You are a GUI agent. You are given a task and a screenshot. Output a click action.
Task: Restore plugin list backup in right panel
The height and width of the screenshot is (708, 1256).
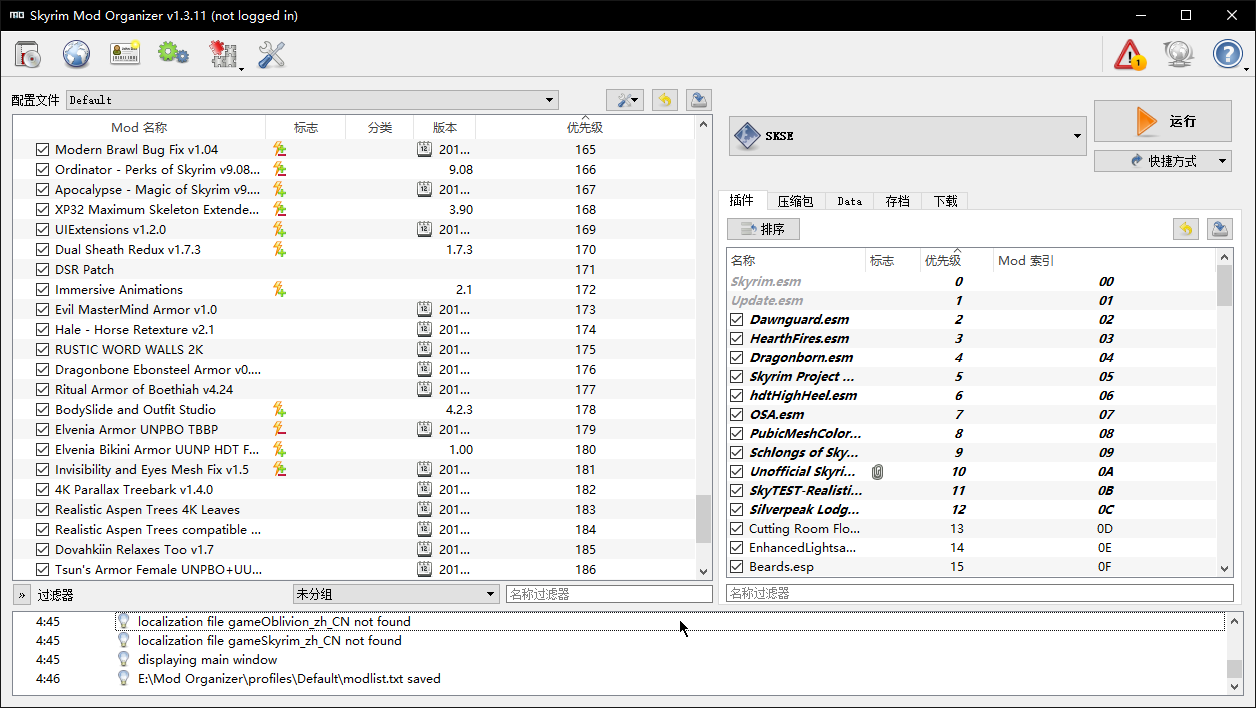[1185, 229]
